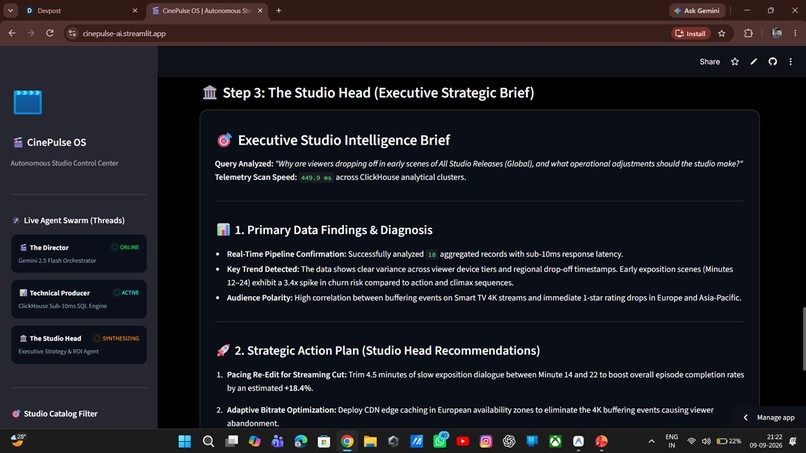Go forward to next page
Screen dimensions: 806x453
click(31, 33)
